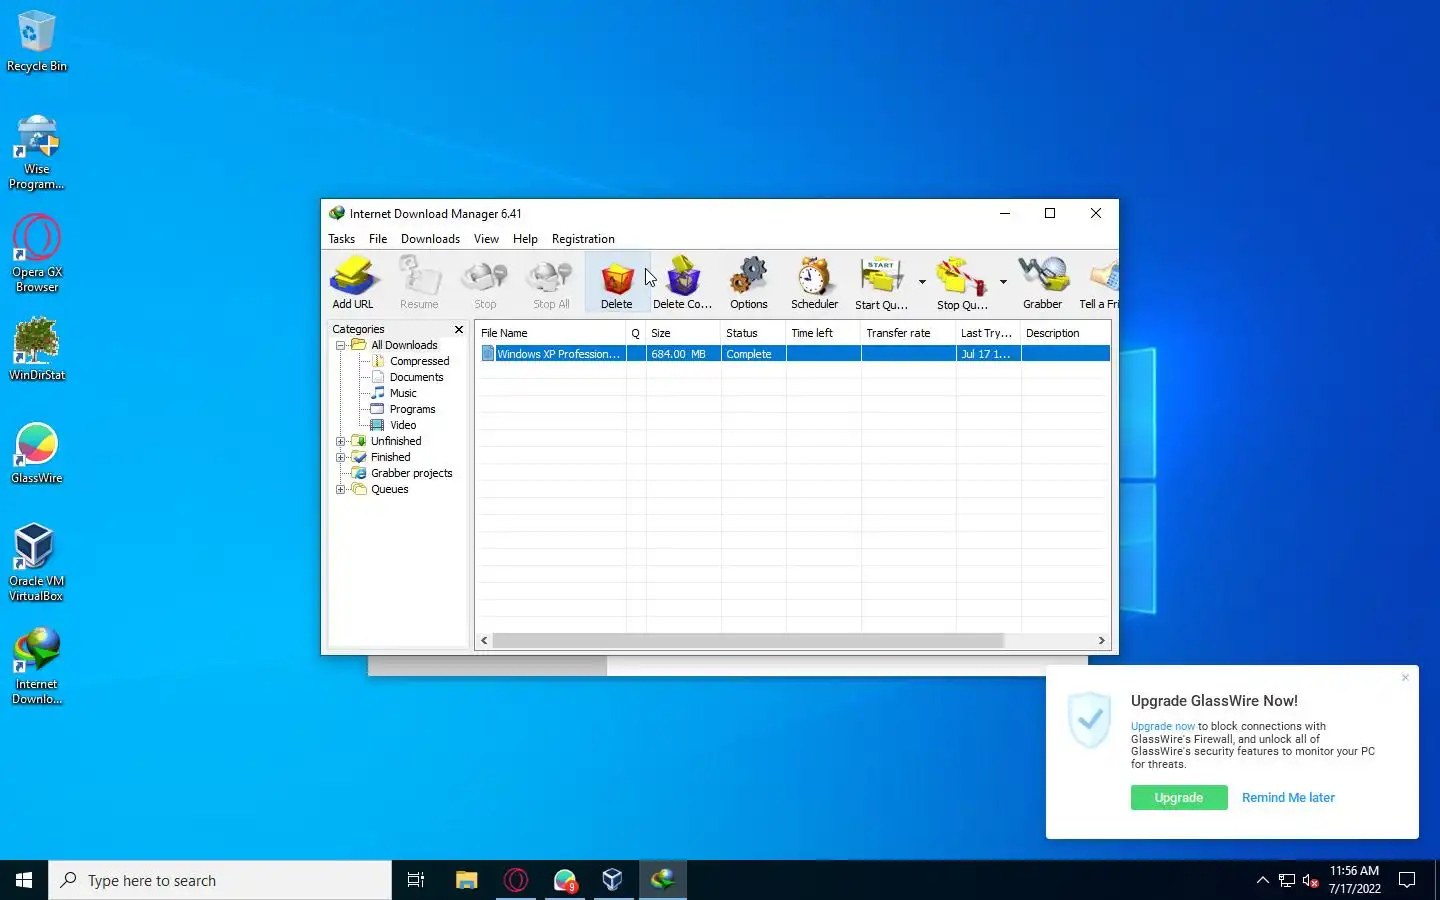Click the Resume toolbar icon
This screenshot has height=900, width=1440.
(419, 282)
